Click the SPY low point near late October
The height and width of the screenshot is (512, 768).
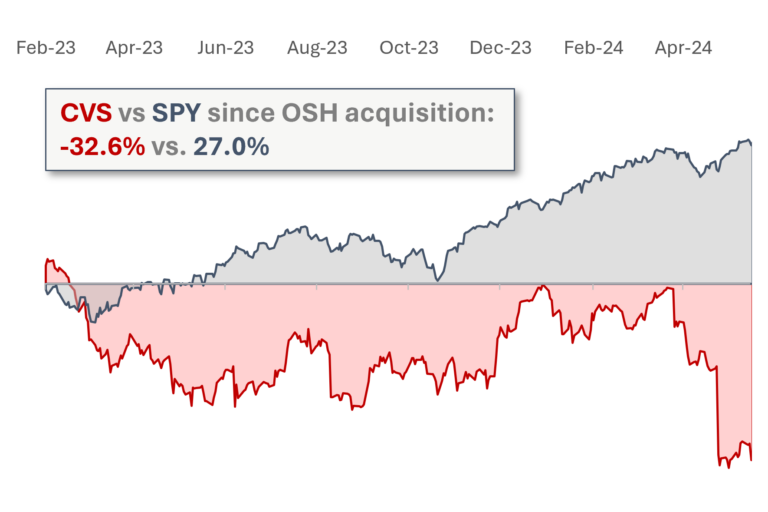437,280
